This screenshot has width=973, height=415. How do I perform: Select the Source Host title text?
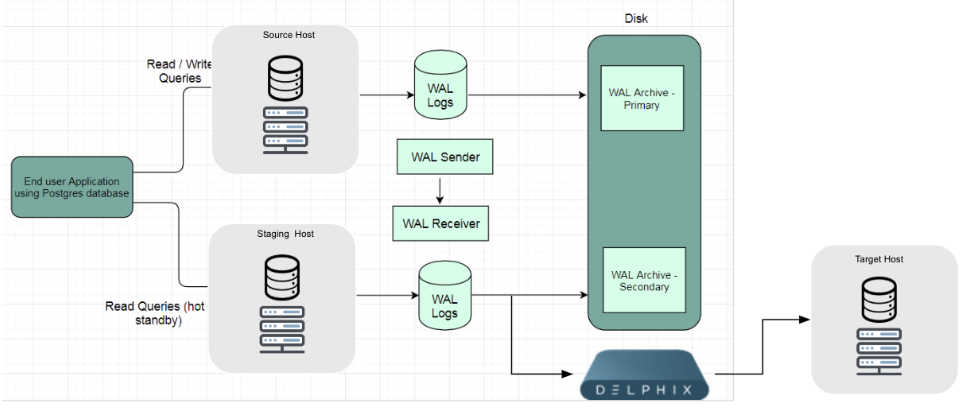(285, 35)
